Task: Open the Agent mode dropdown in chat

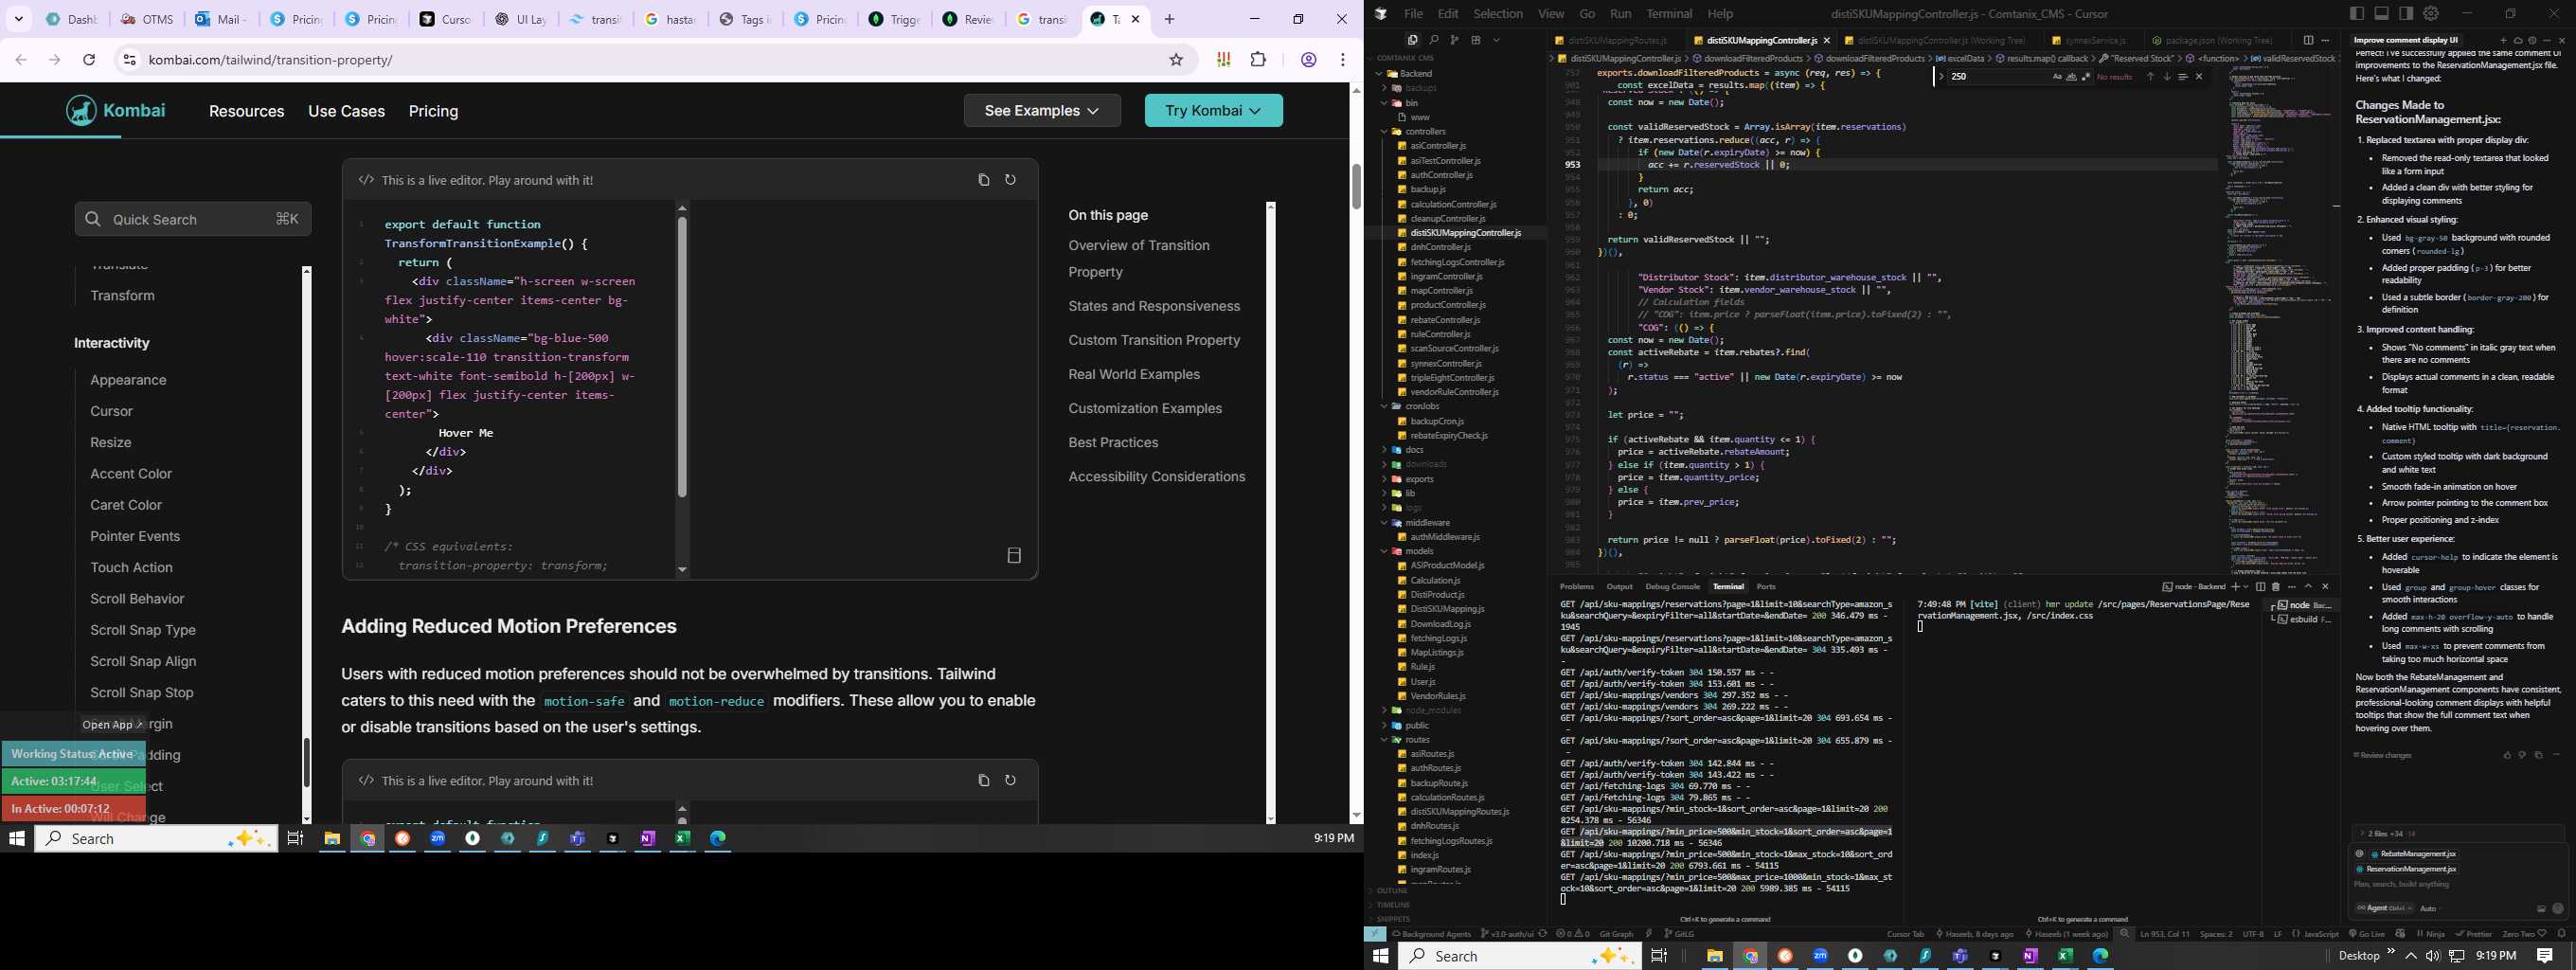Action: [2384, 908]
